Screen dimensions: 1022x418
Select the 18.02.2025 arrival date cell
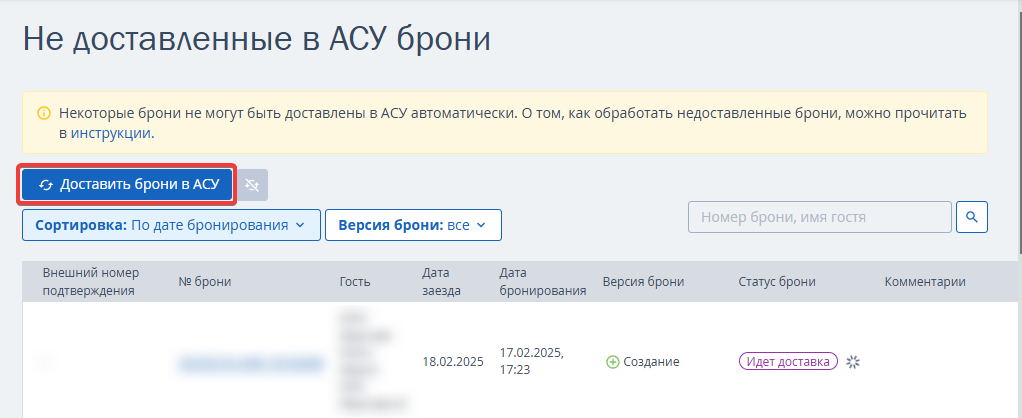pyautogui.click(x=453, y=362)
